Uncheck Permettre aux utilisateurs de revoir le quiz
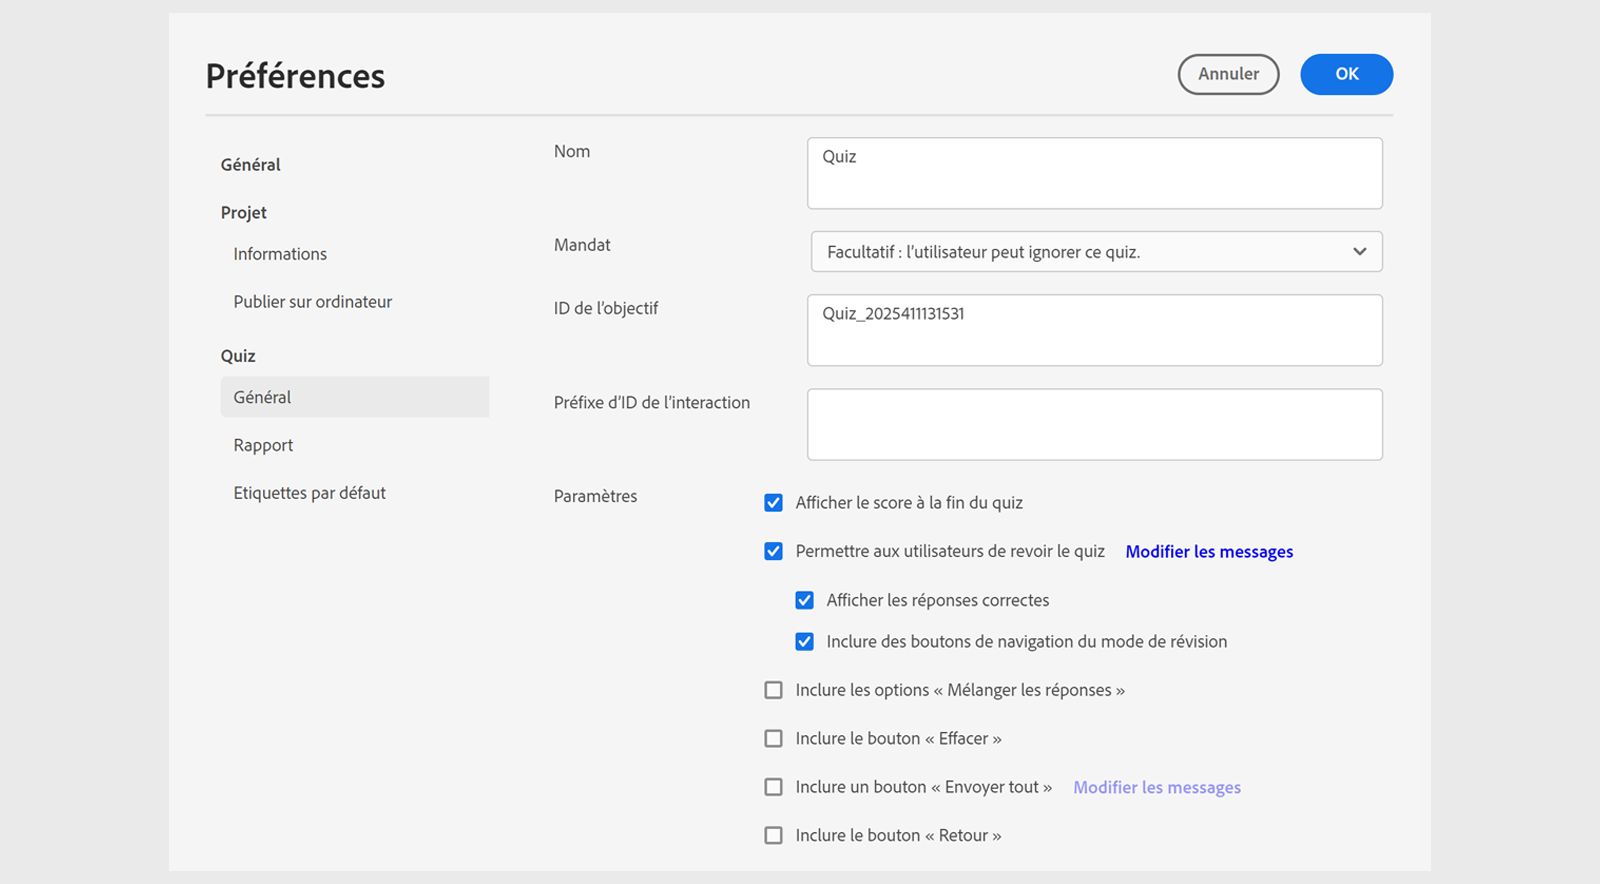Viewport: 1600px width, 884px height. click(773, 551)
